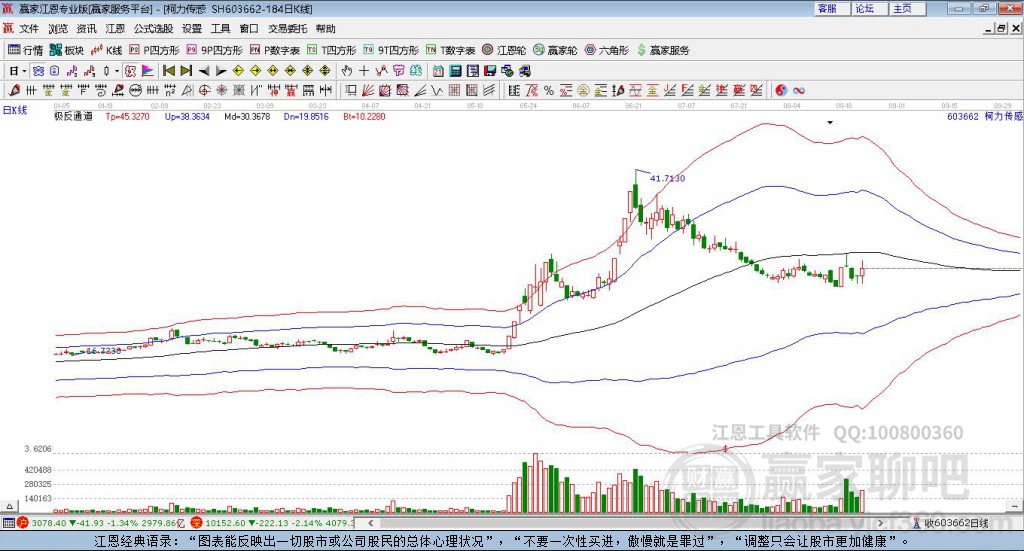Image resolution: width=1024 pixels, height=551 pixels.
Task: Open the 板块 sector view
Action: pos(67,50)
